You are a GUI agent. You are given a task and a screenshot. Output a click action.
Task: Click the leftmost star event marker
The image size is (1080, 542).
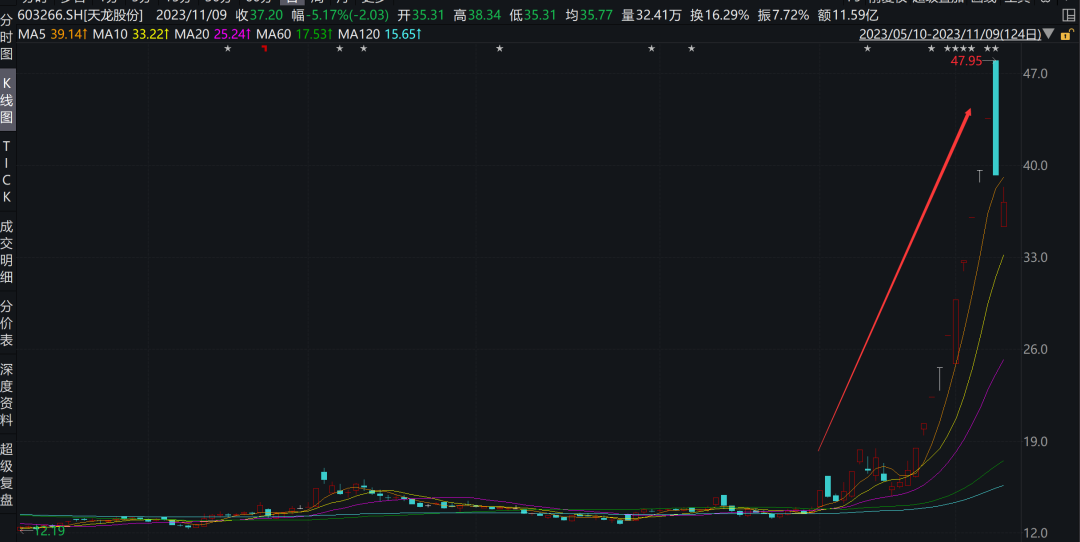click(227, 49)
